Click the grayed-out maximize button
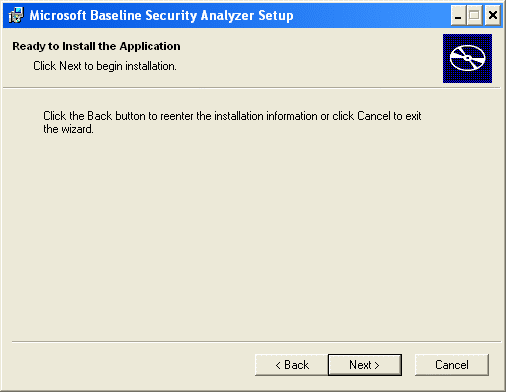This screenshot has height=392, width=506. tap(474, 15)
